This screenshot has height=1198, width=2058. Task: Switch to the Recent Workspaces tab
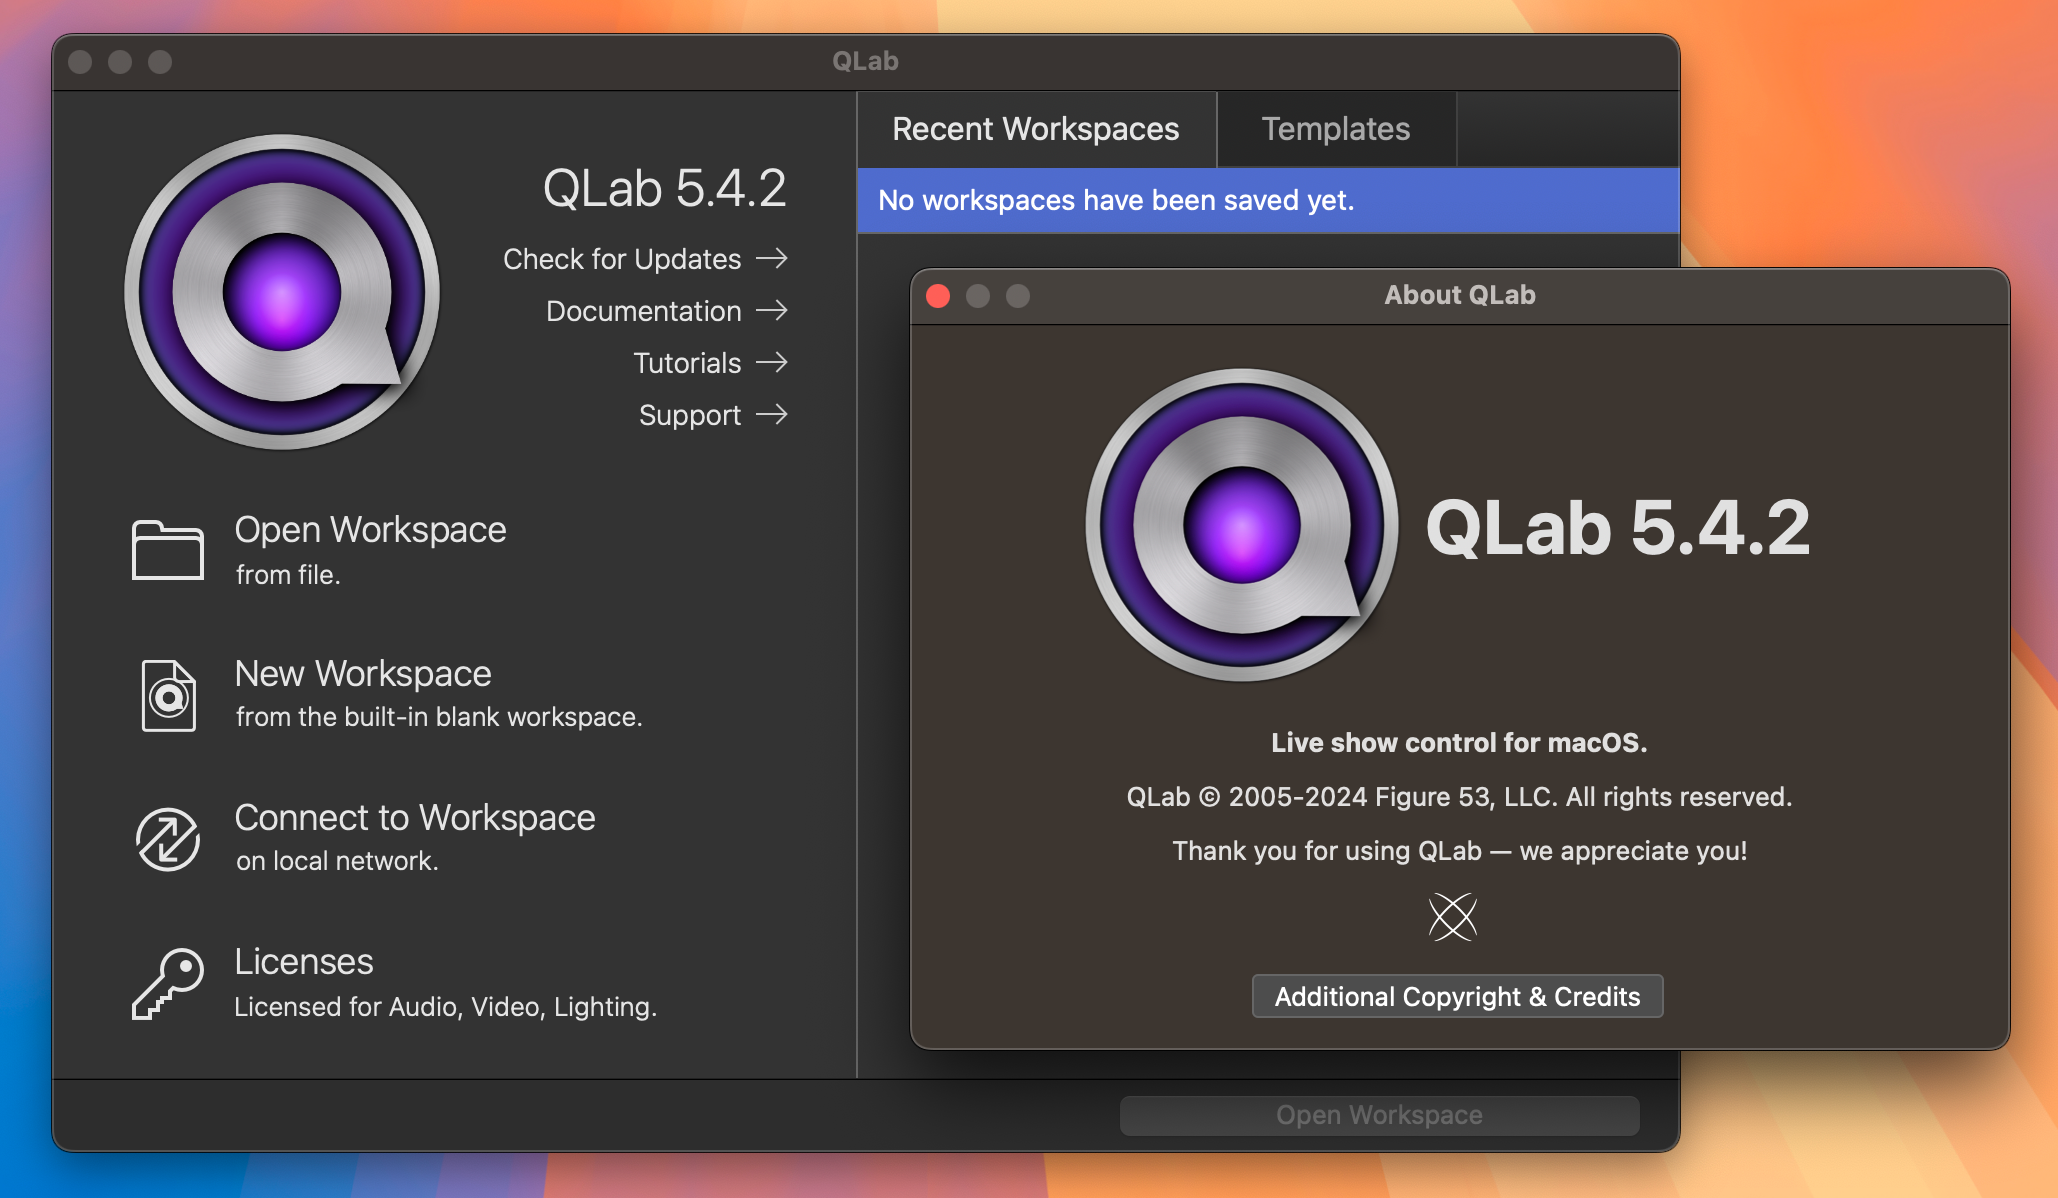[1036, 129]
